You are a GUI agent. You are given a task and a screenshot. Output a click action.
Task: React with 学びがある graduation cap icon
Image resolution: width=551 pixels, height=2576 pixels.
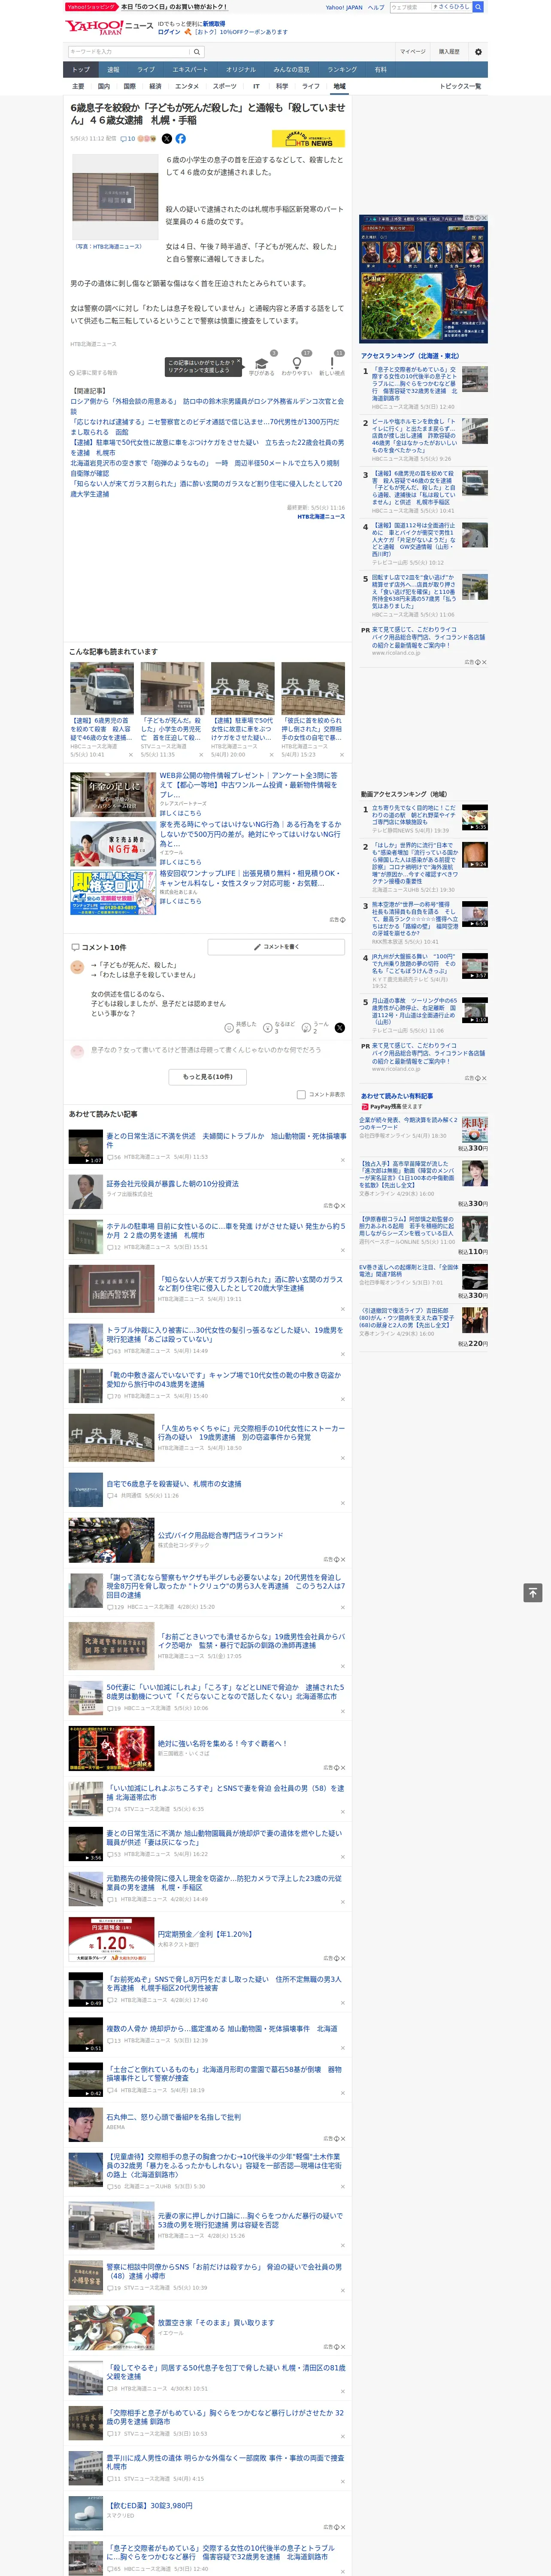(261, 364)
